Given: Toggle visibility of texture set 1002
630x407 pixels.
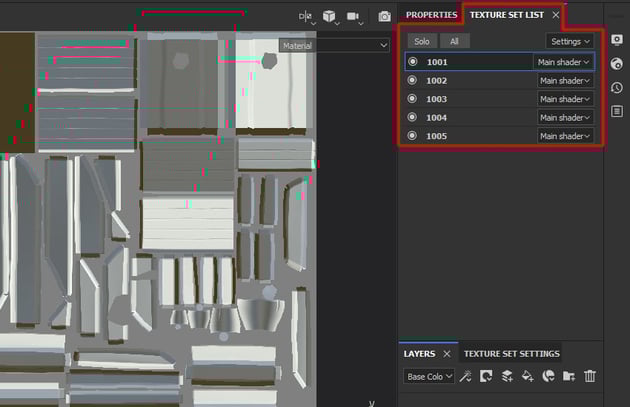Looking at the screenshot, I should click(x=412, y=80).
